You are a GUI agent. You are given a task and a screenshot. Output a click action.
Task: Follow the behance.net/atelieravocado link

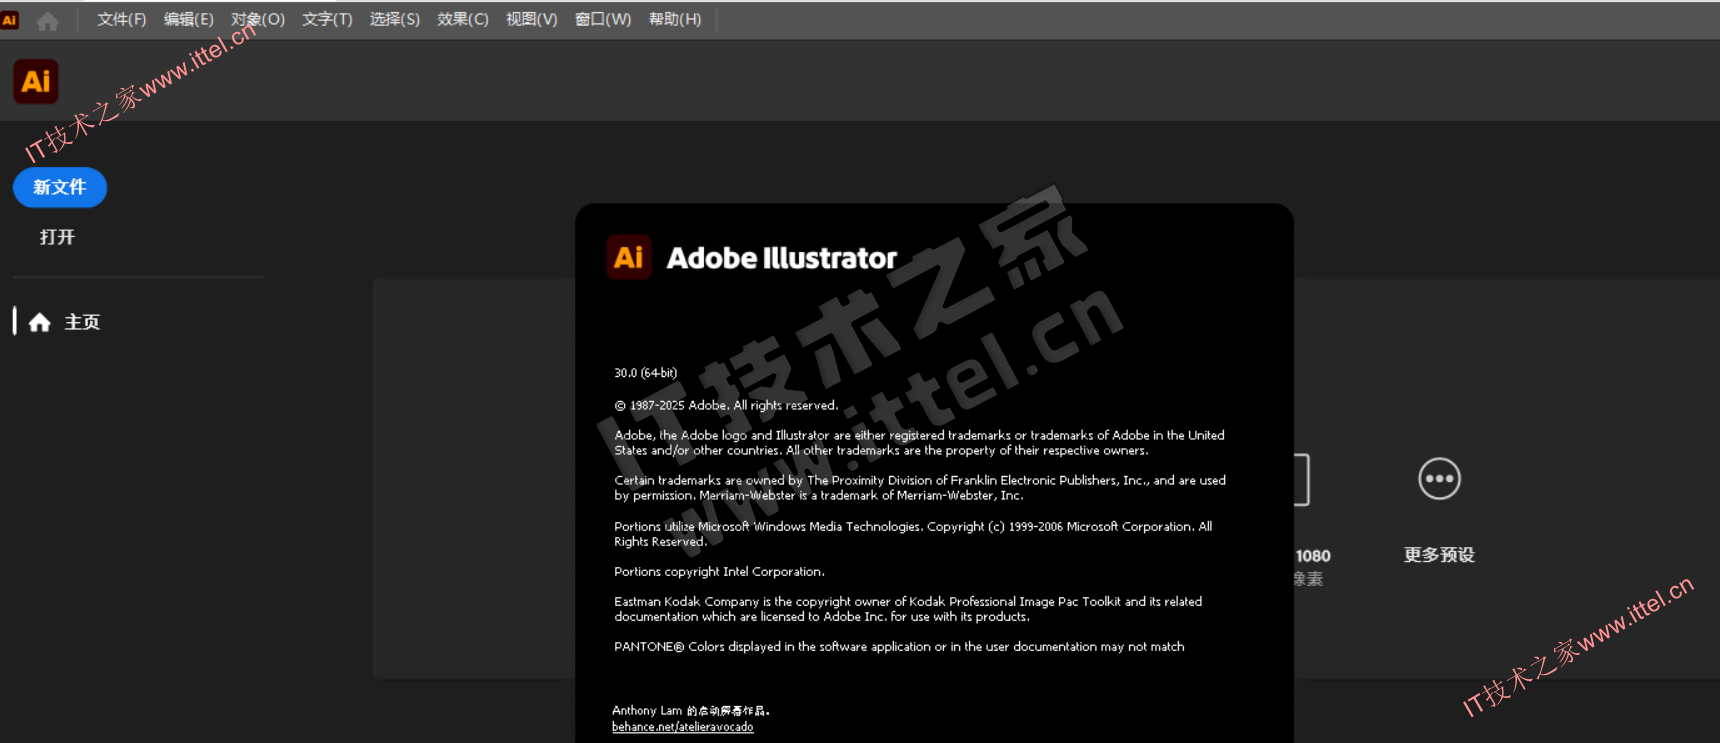(682, 727)
